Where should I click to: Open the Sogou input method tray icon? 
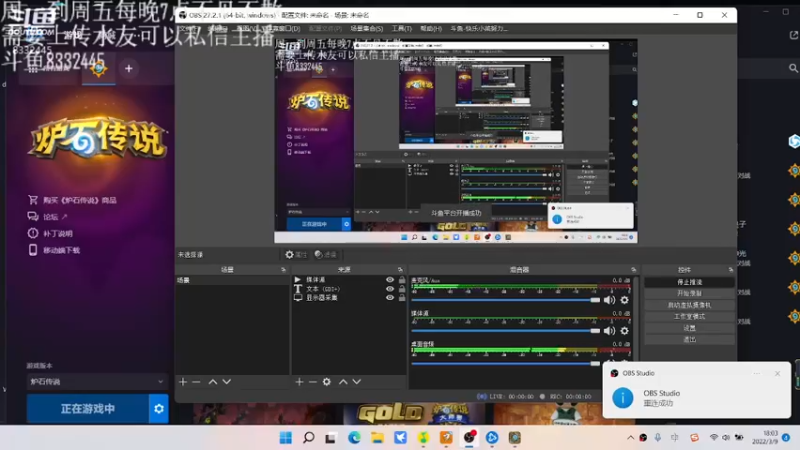tap(694, 437)
